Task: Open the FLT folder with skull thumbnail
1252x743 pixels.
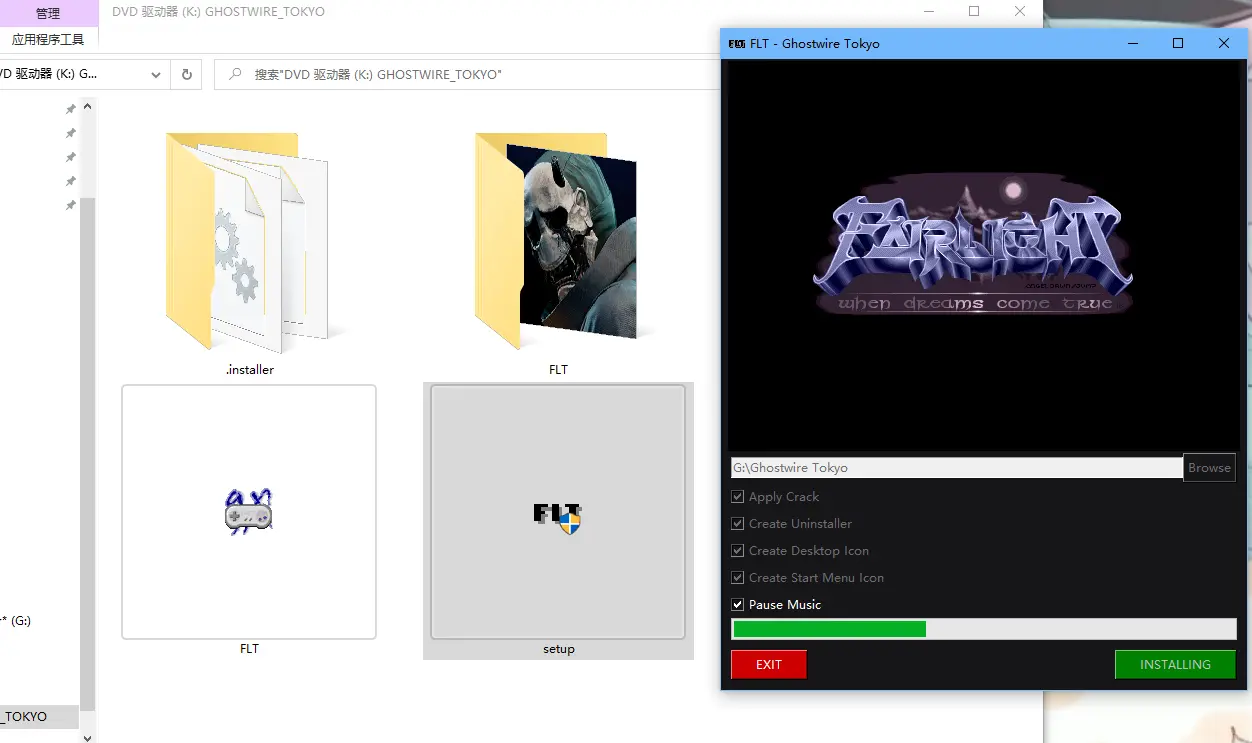Action: coord(558,243)
